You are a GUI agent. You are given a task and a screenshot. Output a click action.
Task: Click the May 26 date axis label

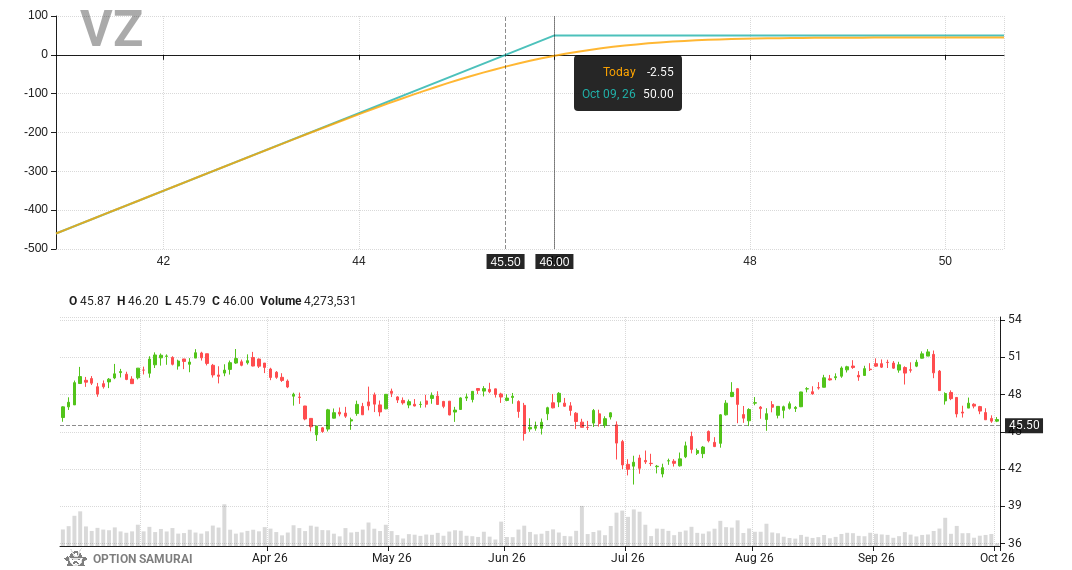392,558
